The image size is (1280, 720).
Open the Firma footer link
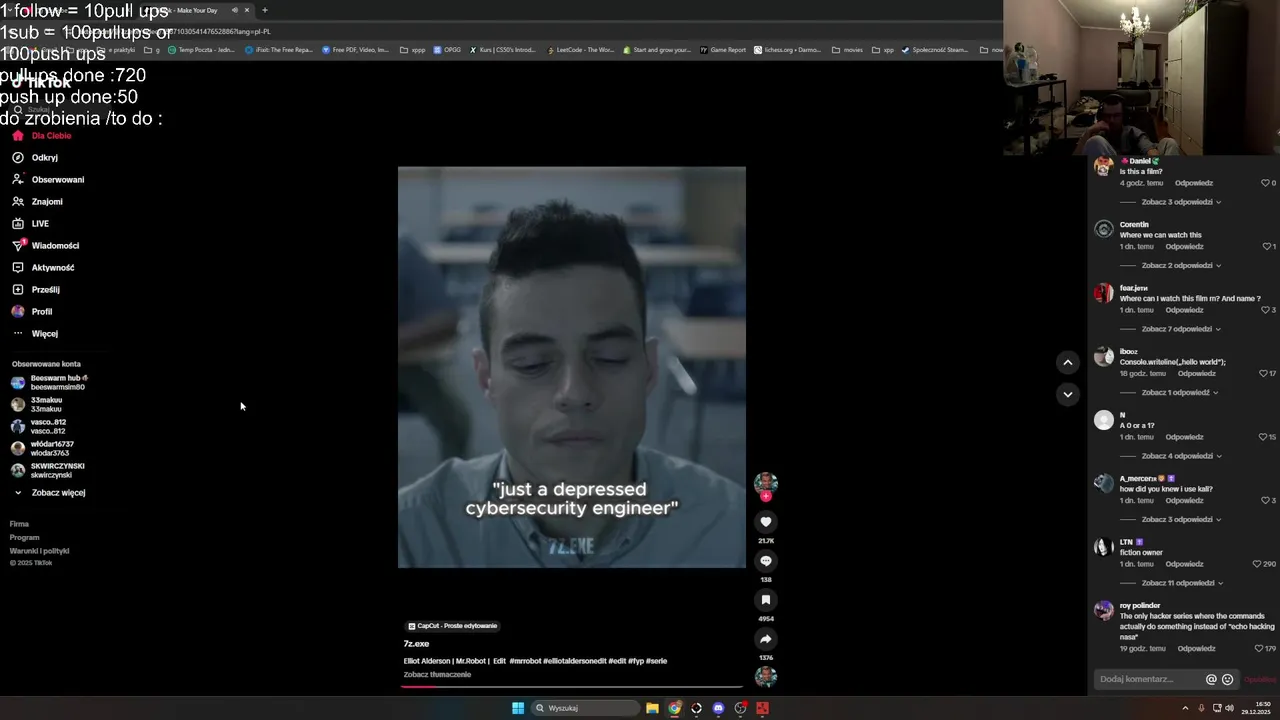coord(19,524)
